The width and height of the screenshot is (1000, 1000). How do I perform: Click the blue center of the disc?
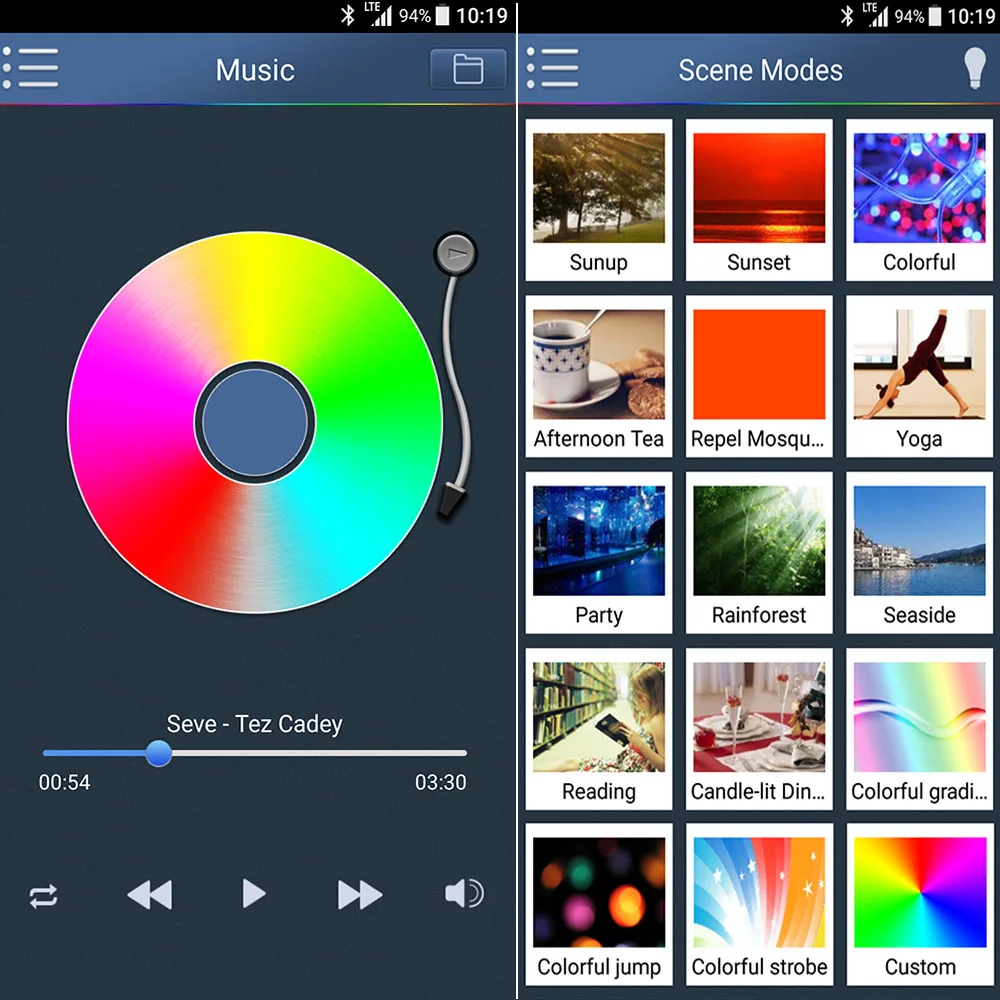click(x=255, y=422)
